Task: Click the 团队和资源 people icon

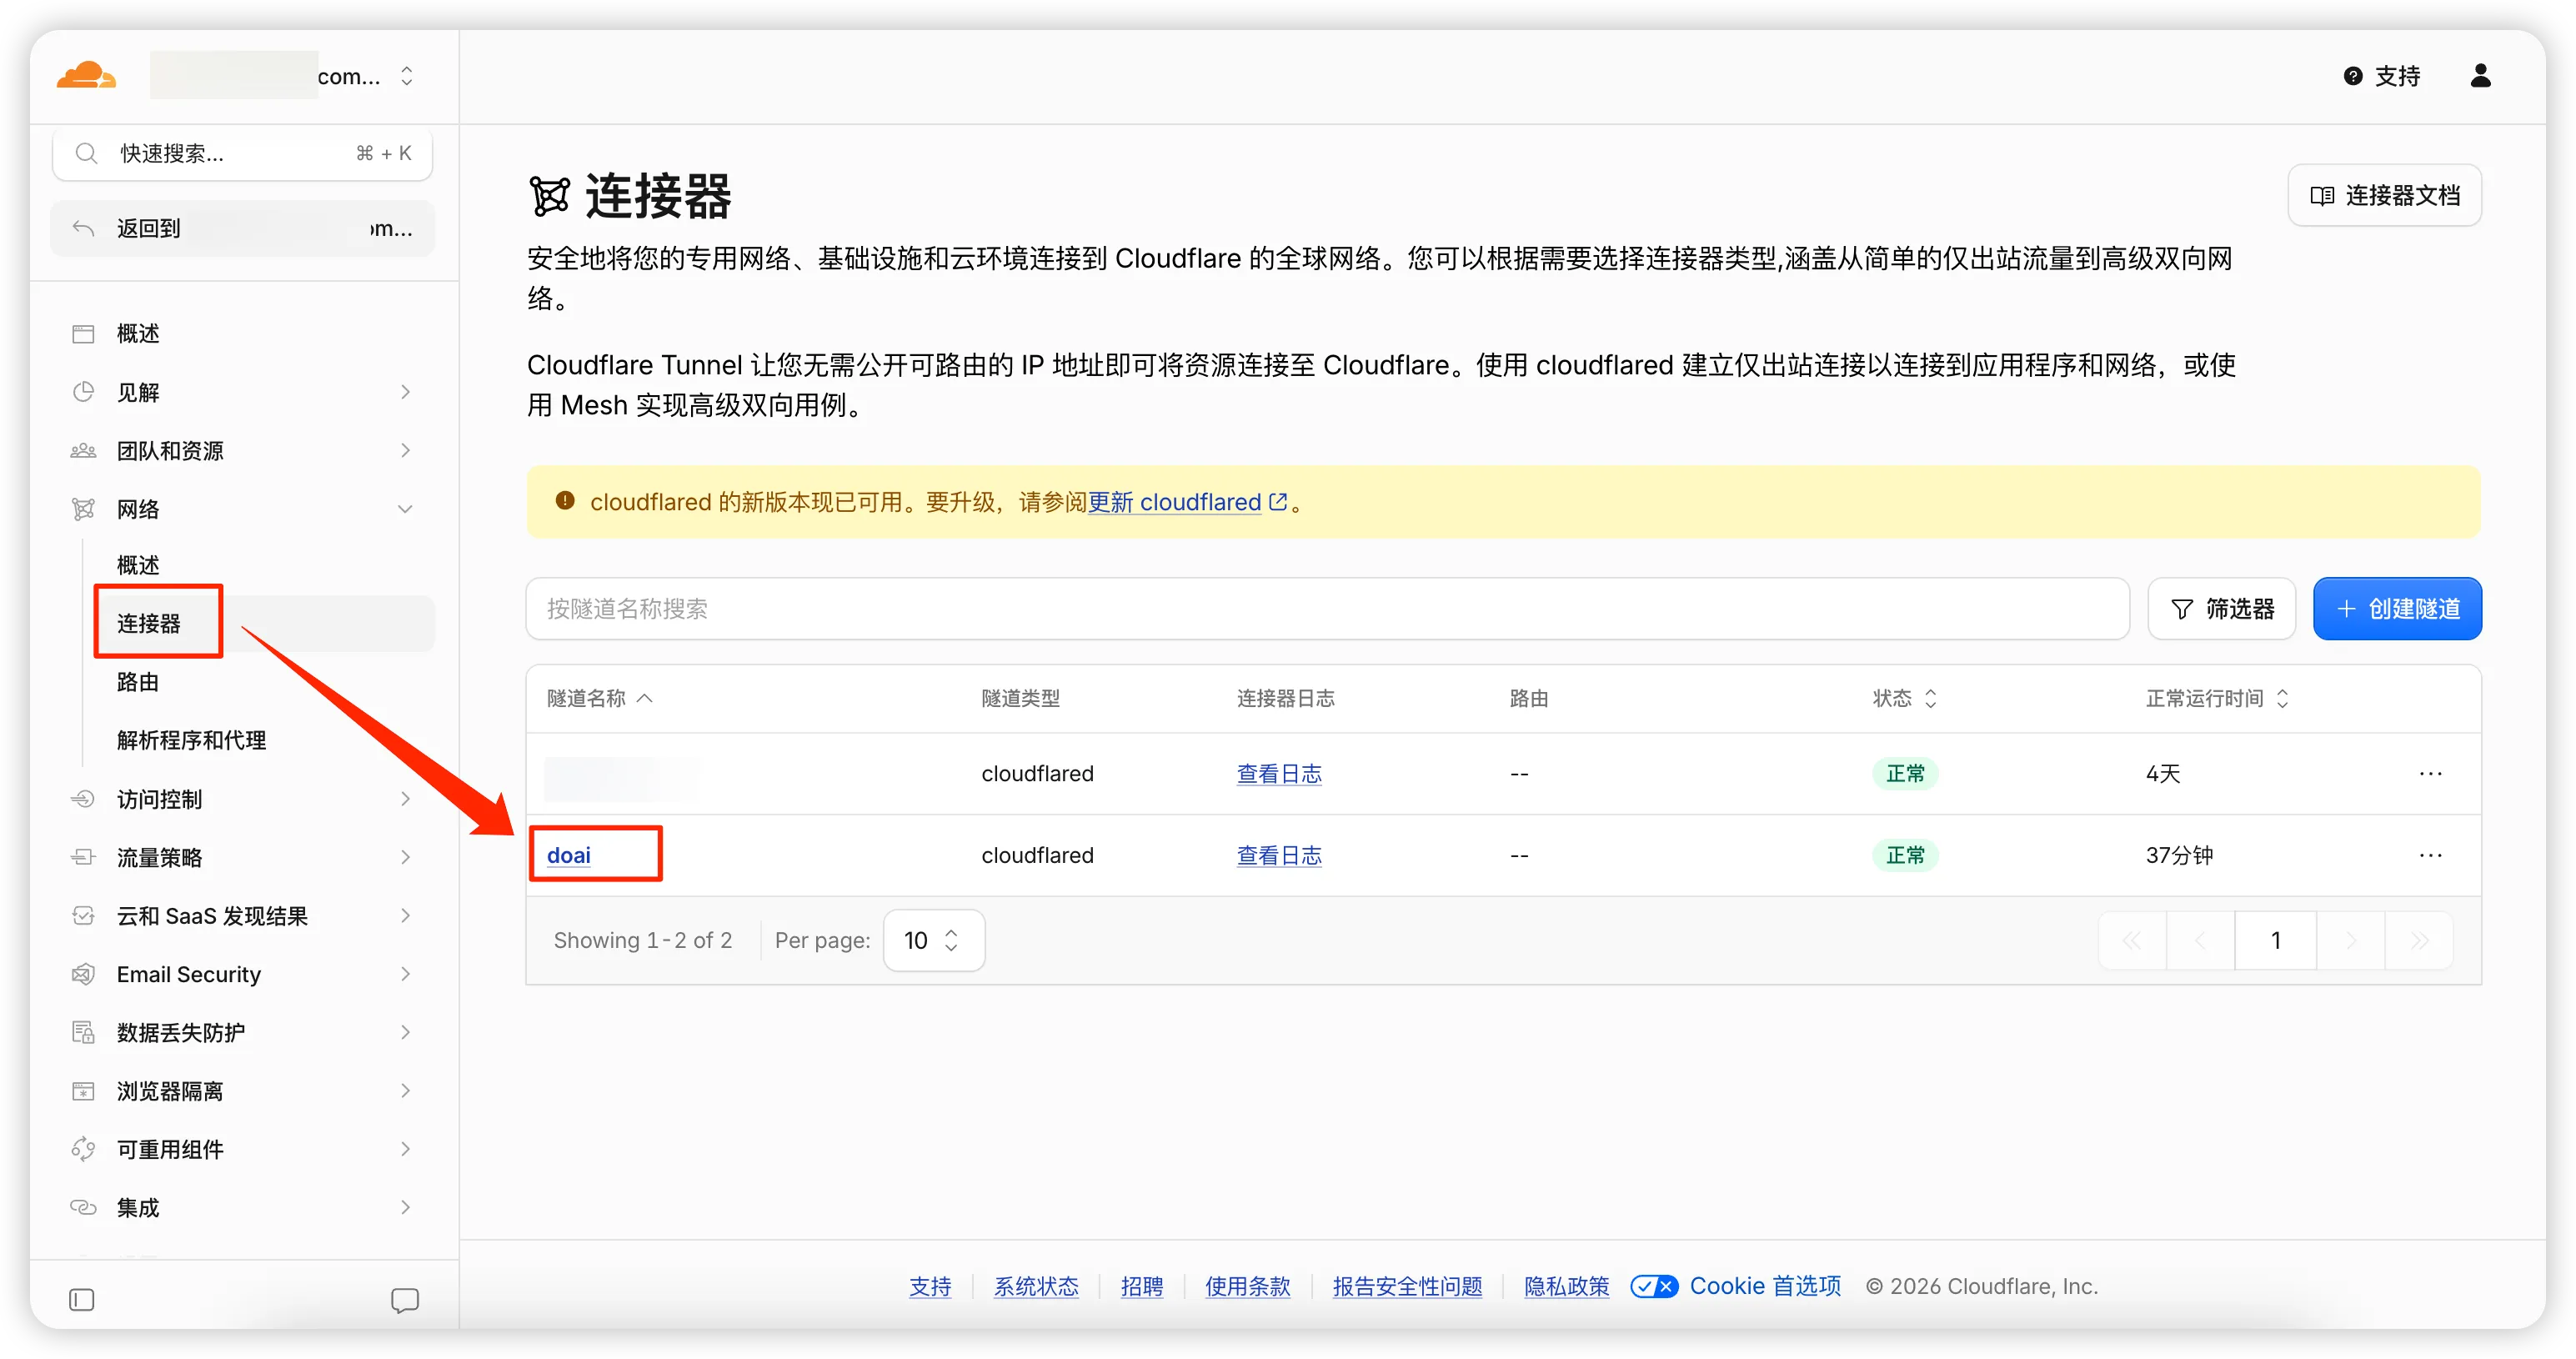Action: coord(83,450)
